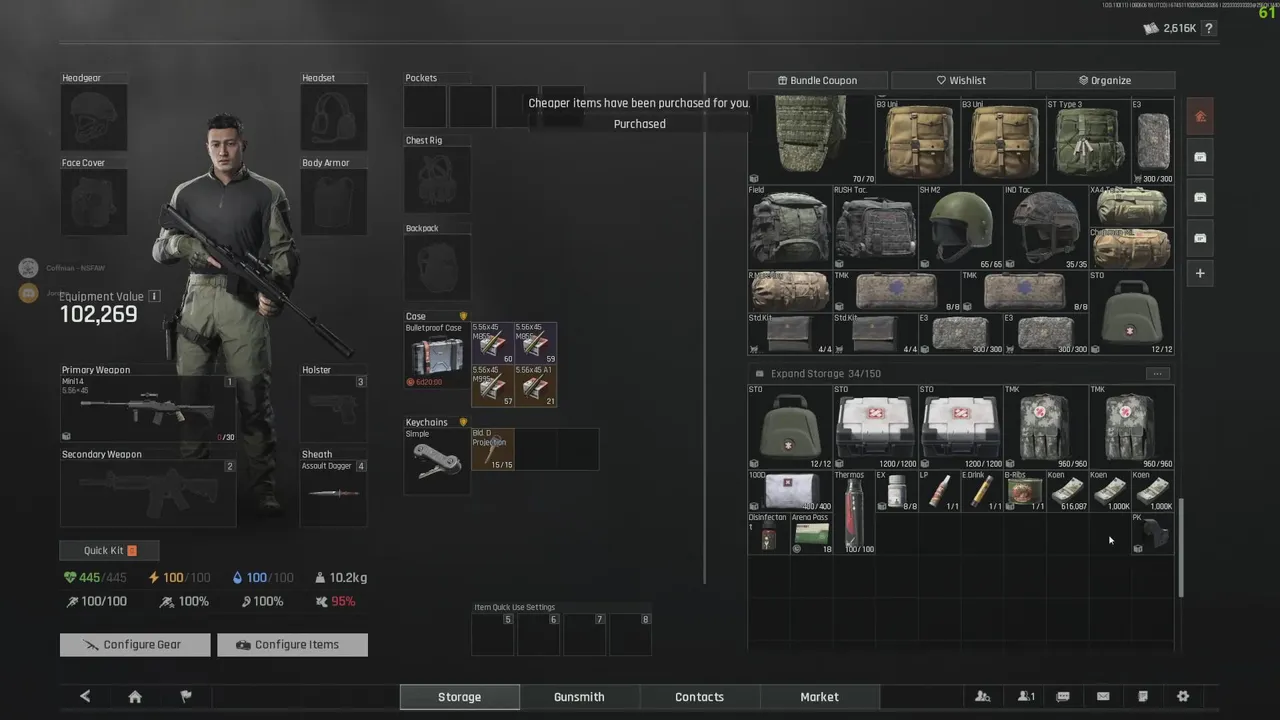Select the E.Drink item
This screenshot has width=1280, height=720.
point(982,491)
